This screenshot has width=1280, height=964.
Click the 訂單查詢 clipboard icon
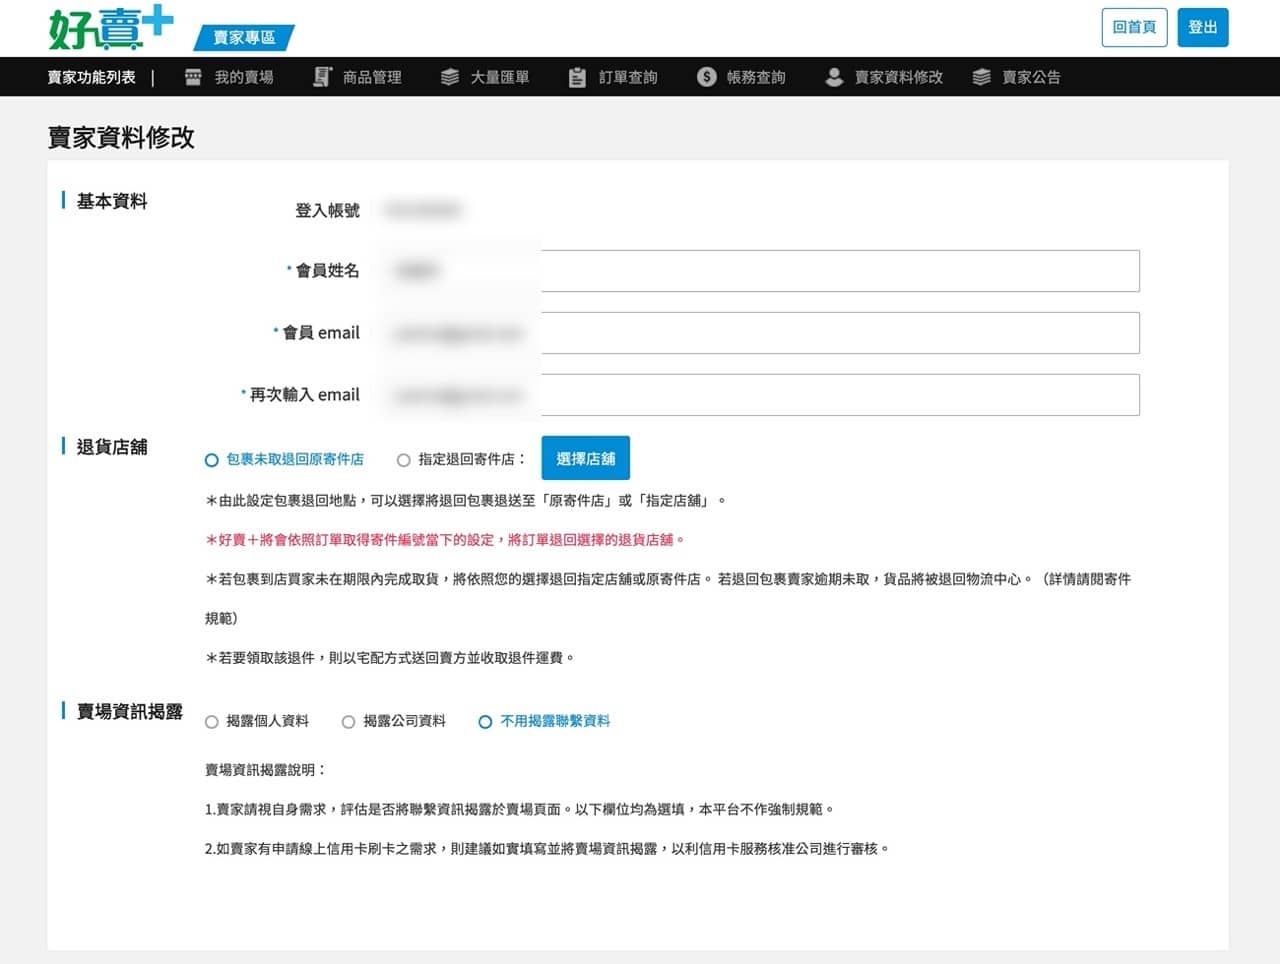[577, 77]
